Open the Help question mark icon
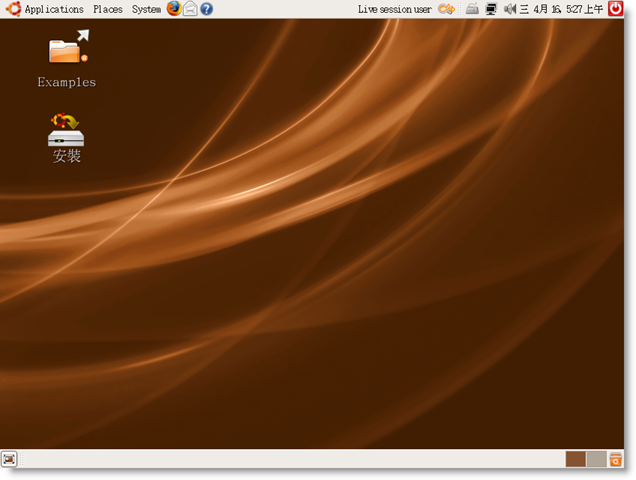Screen dimensions: 636x480 (206, 9)
